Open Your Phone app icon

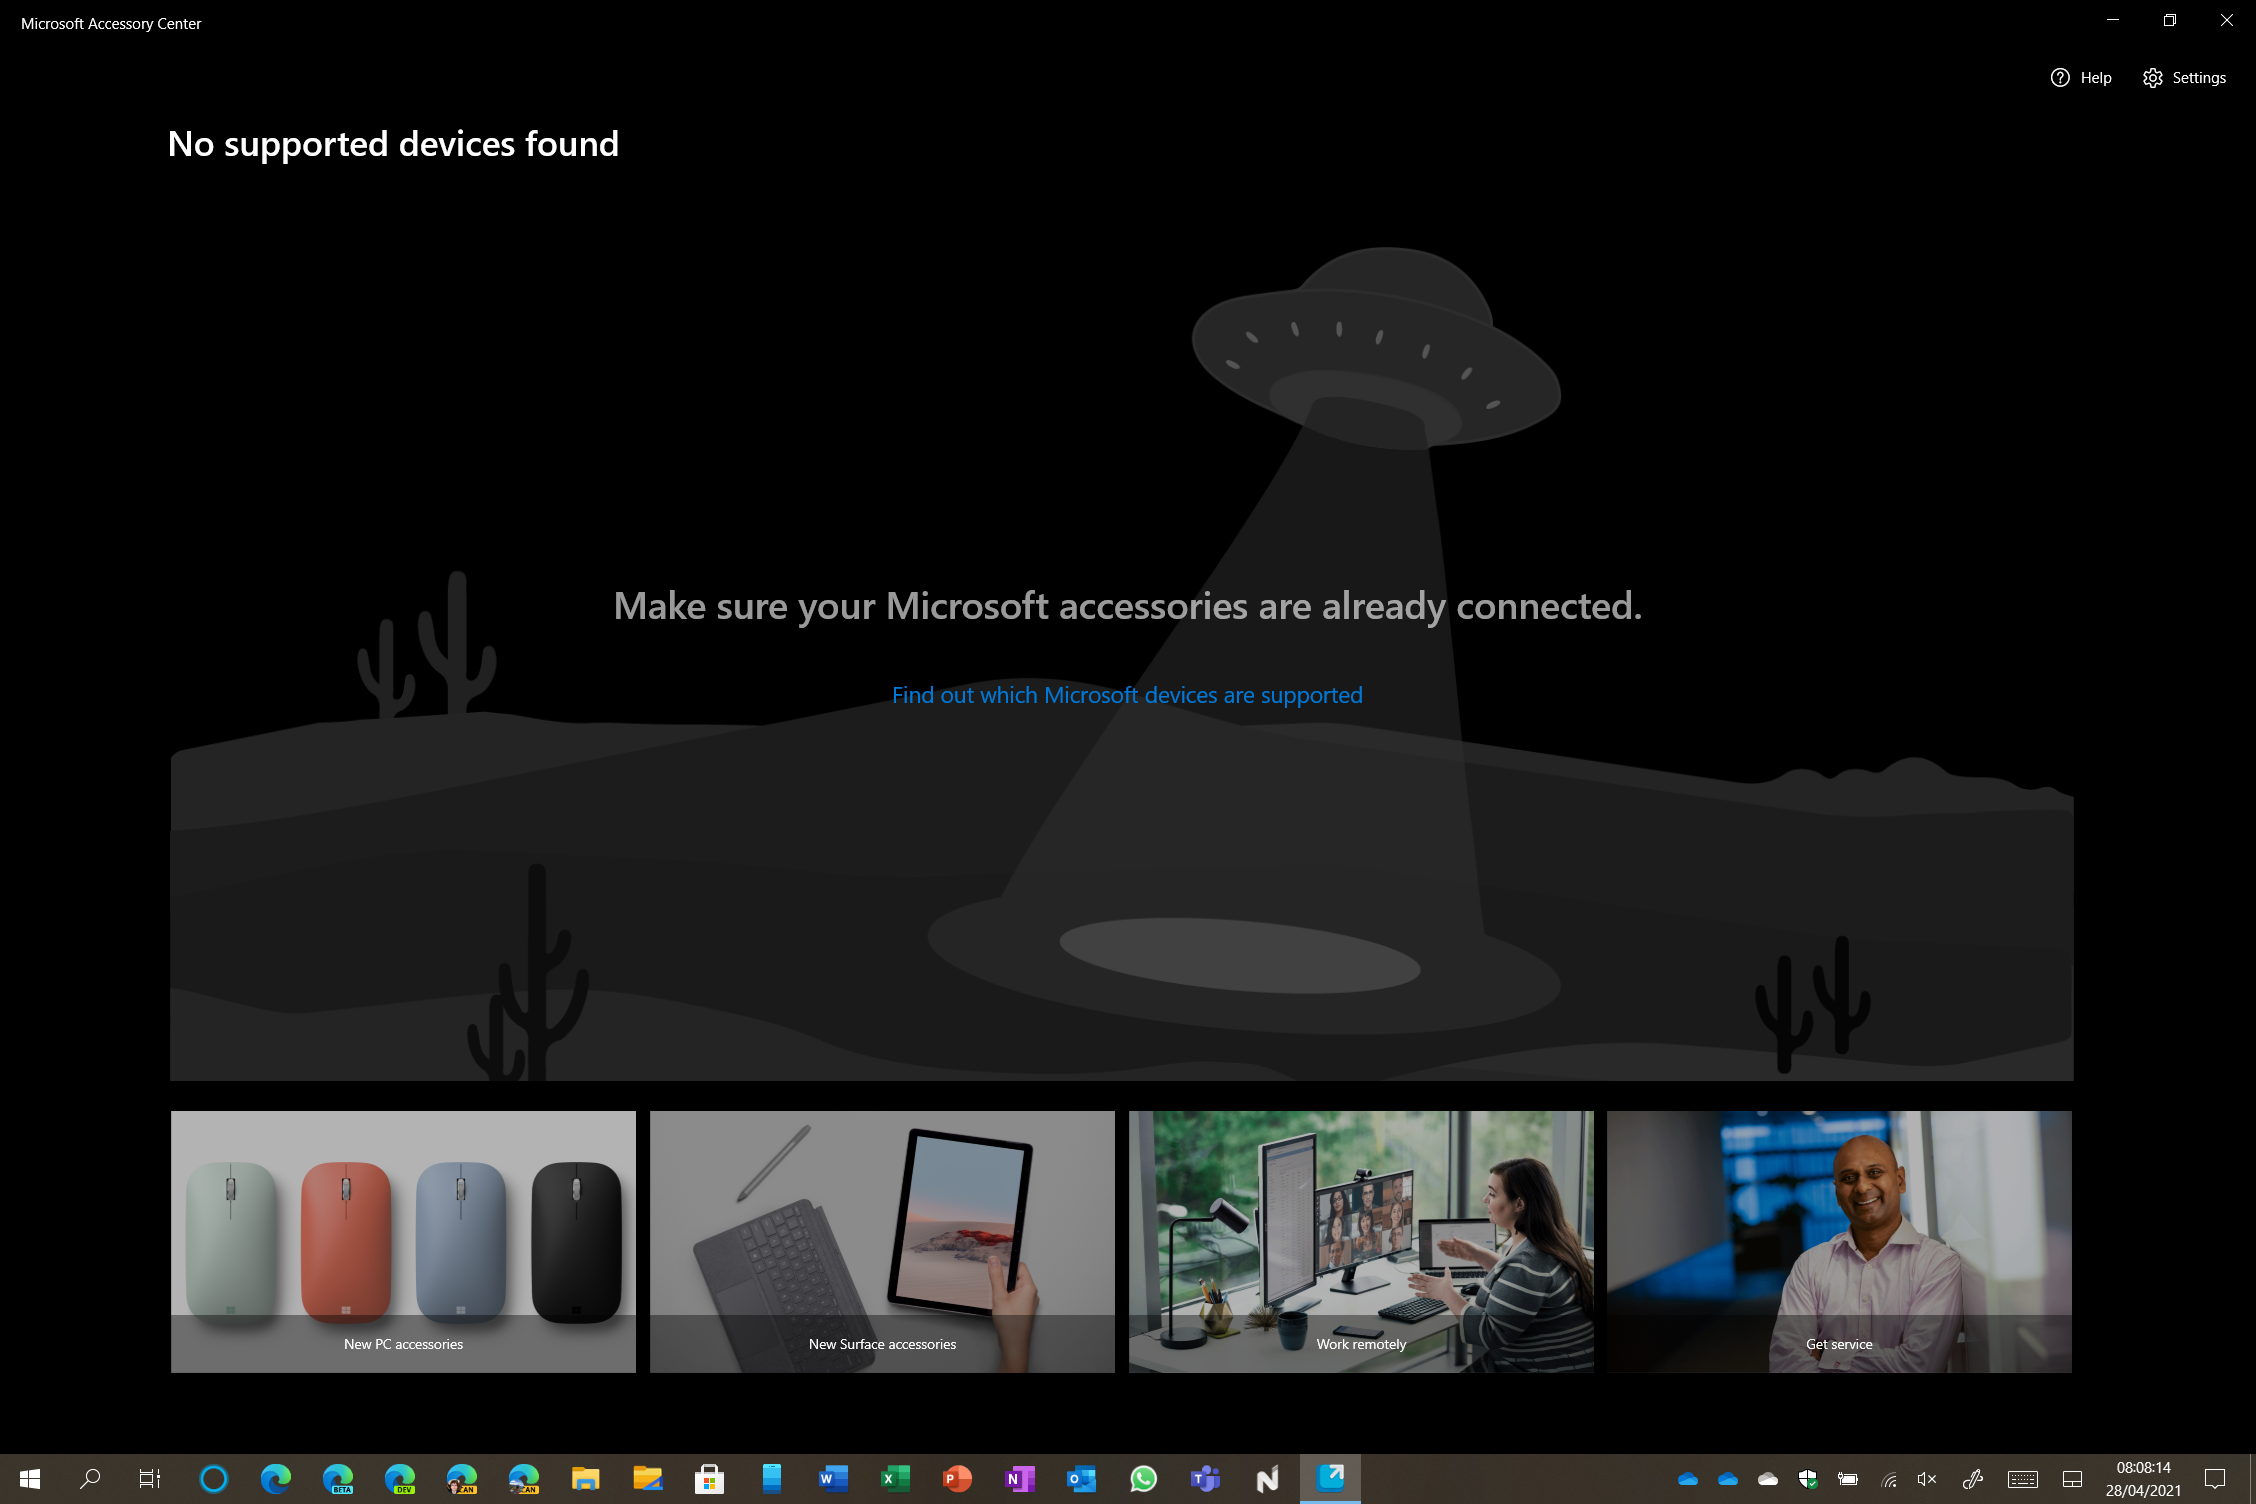point(772,1478)
